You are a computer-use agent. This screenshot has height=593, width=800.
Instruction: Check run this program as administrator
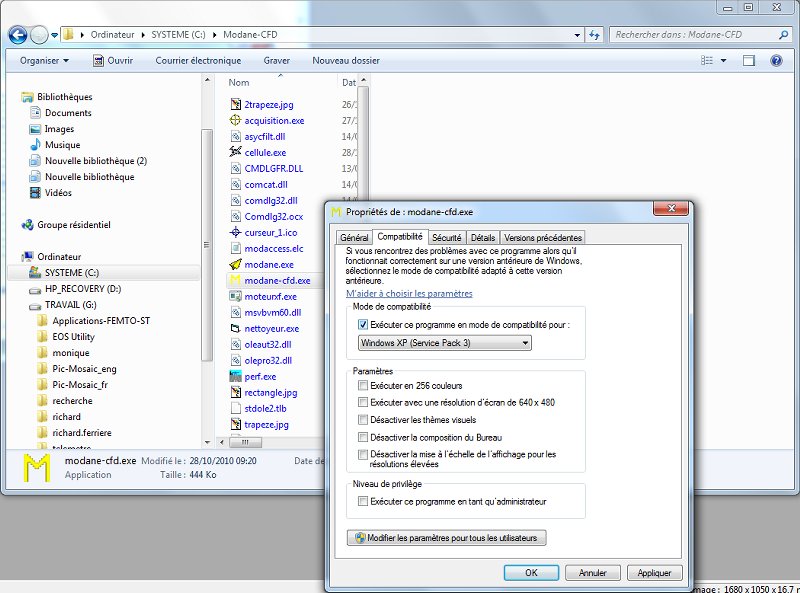pos(363,501)
